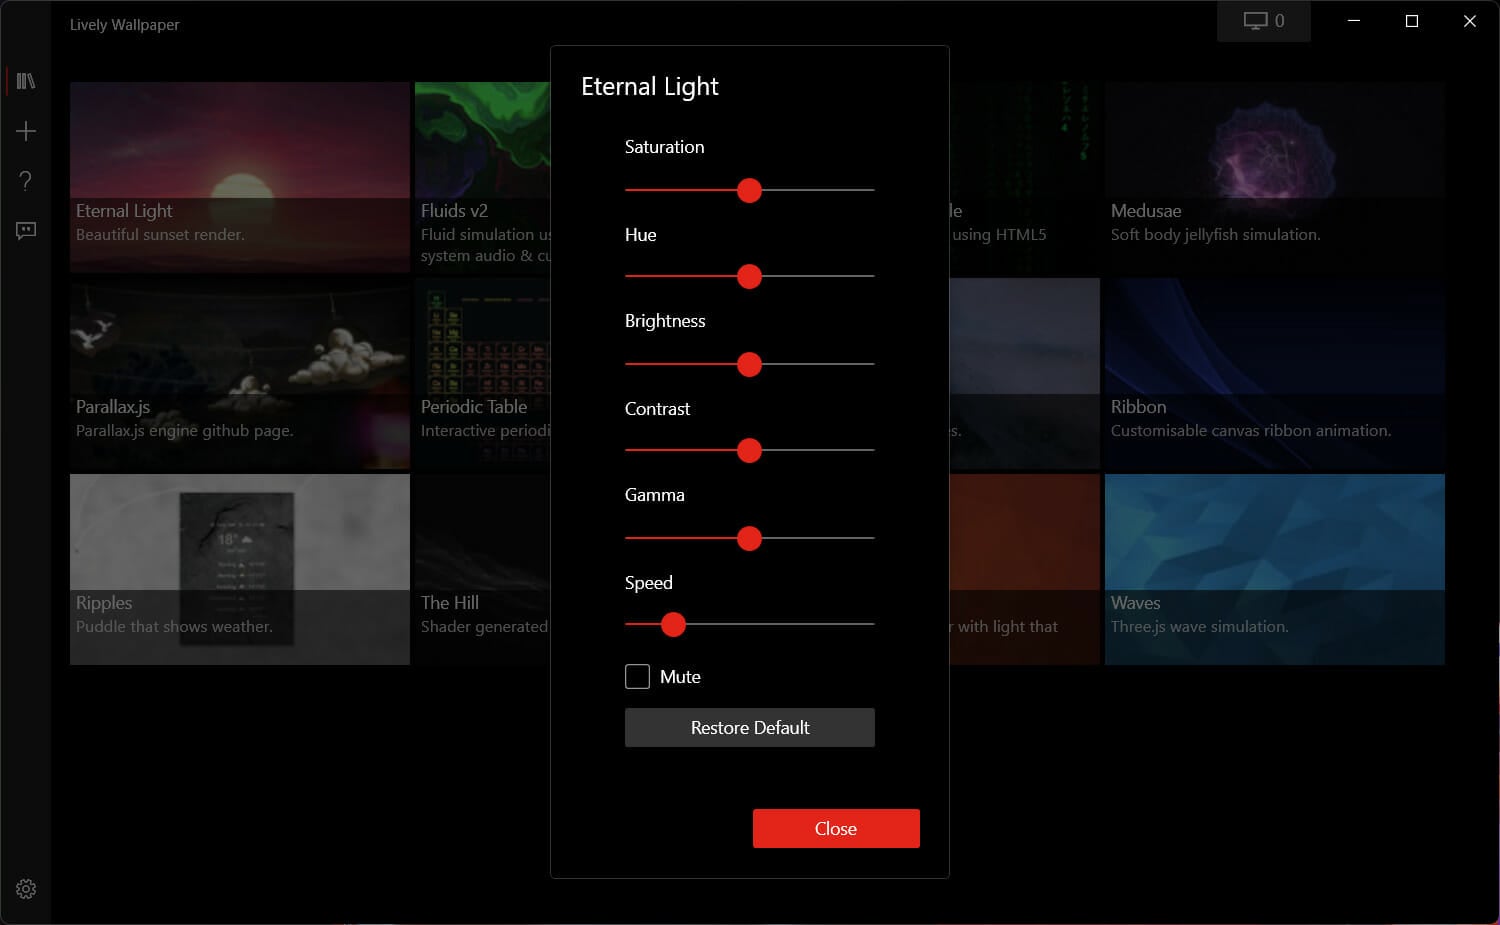Select the Parallax.js wallpaper thumbnail
The width and height of the screenshot is (1500, 925).
coord(240,373)
